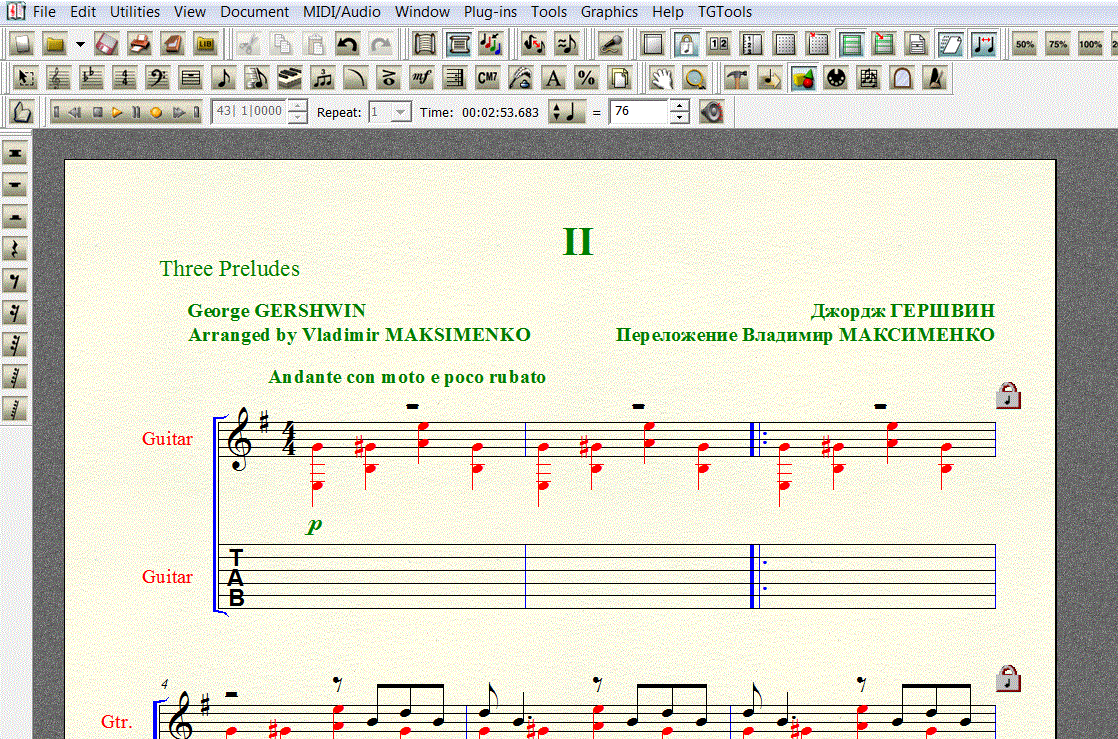Stop playback with the Stop button

[98, 113]
